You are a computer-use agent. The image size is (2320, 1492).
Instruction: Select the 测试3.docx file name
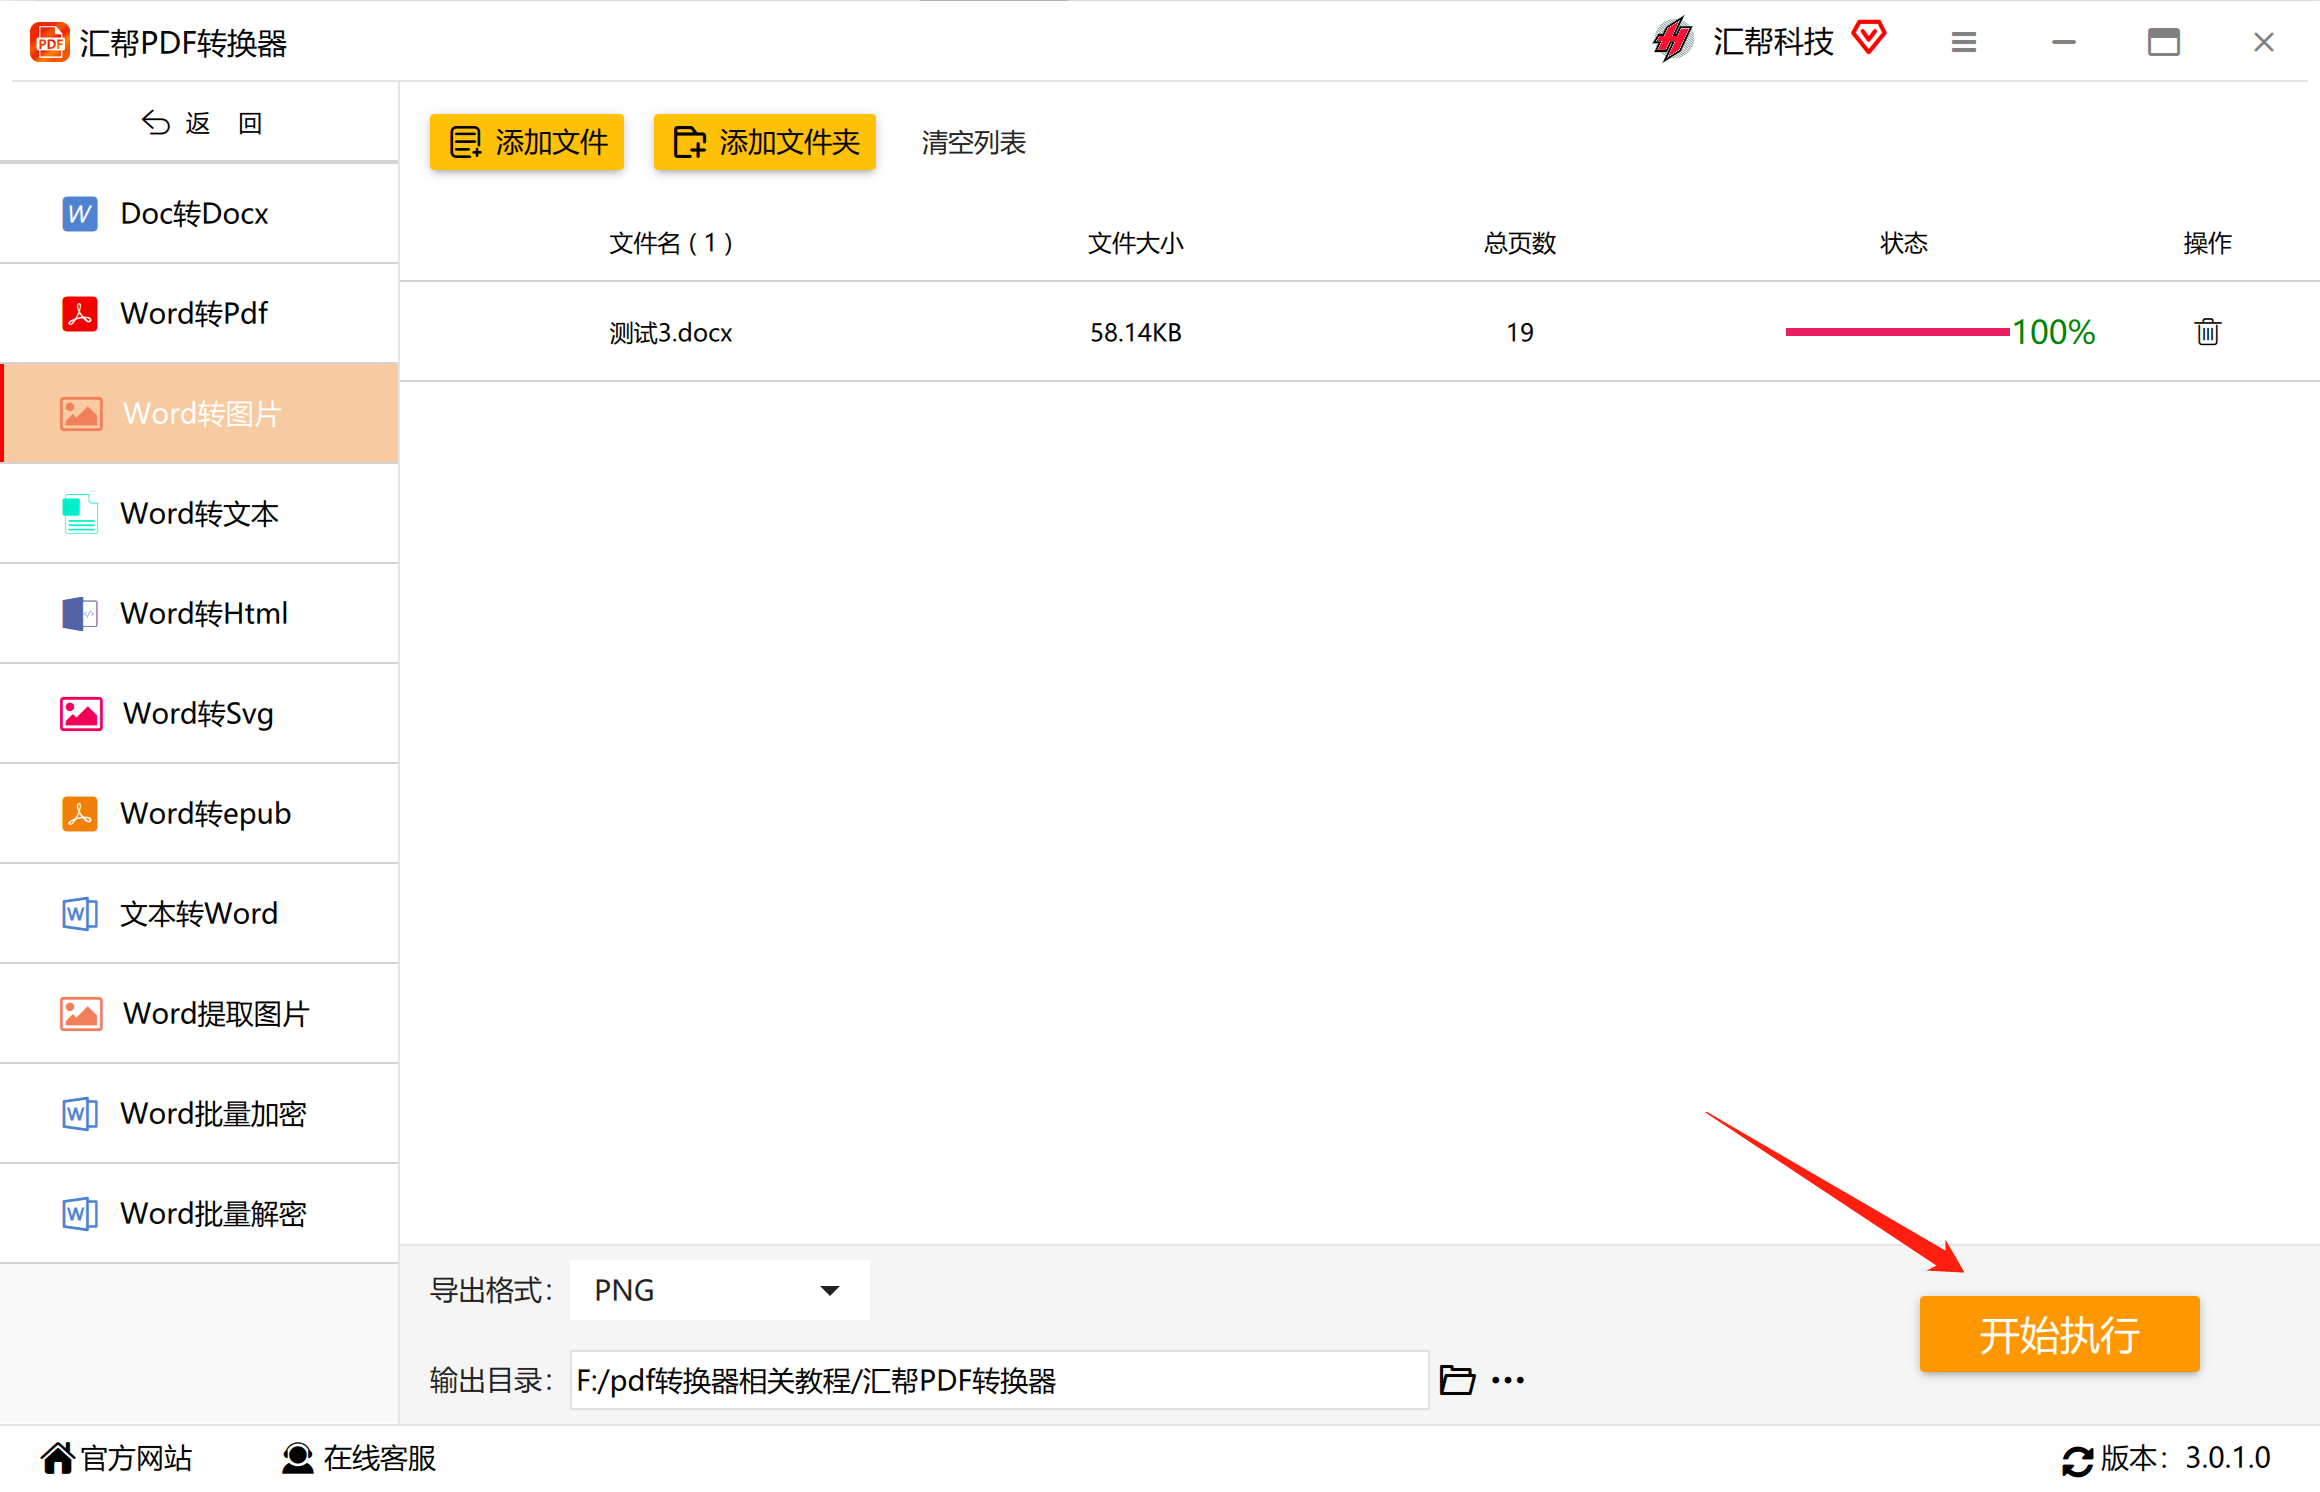point(670,332)
